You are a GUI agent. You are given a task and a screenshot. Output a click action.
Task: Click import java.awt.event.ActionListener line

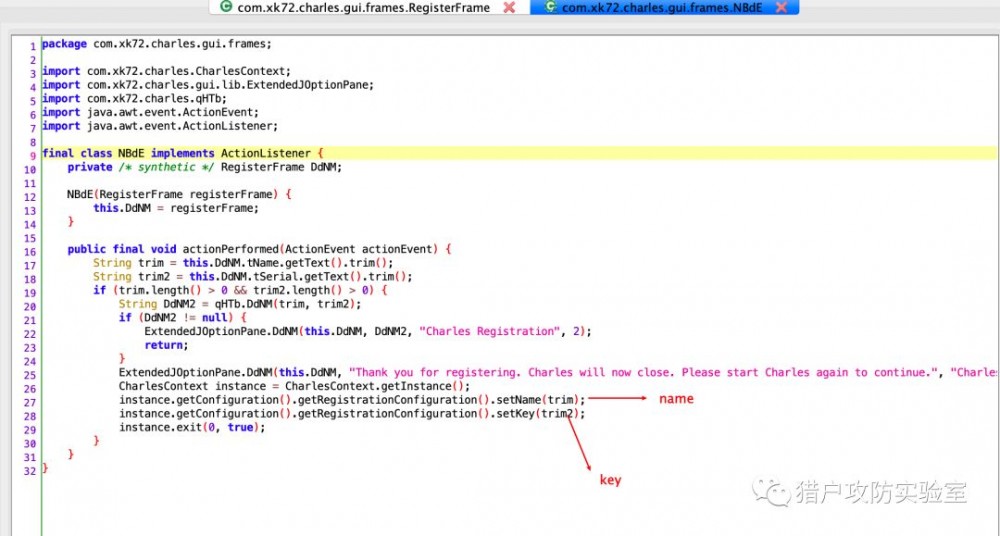[x=160, y=126]
